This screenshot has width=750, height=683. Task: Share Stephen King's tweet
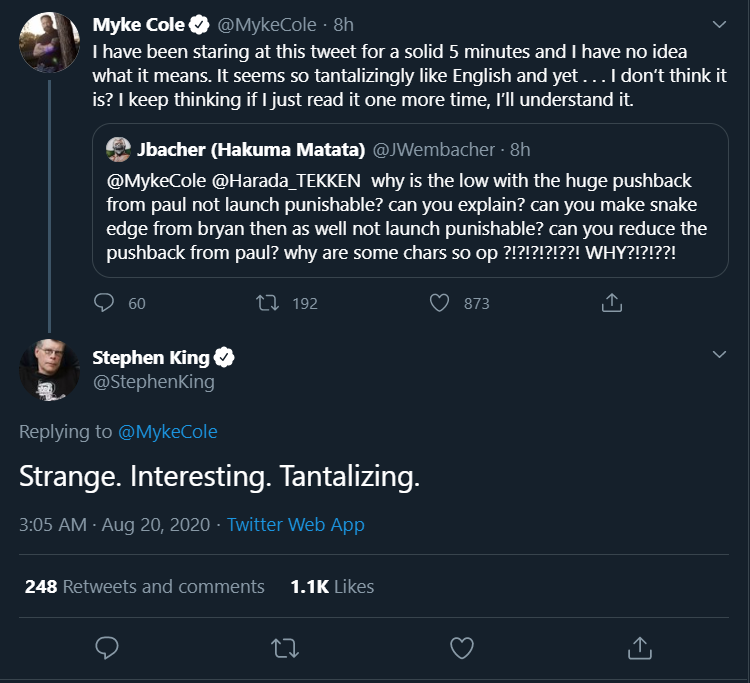(x=639, y=648)
